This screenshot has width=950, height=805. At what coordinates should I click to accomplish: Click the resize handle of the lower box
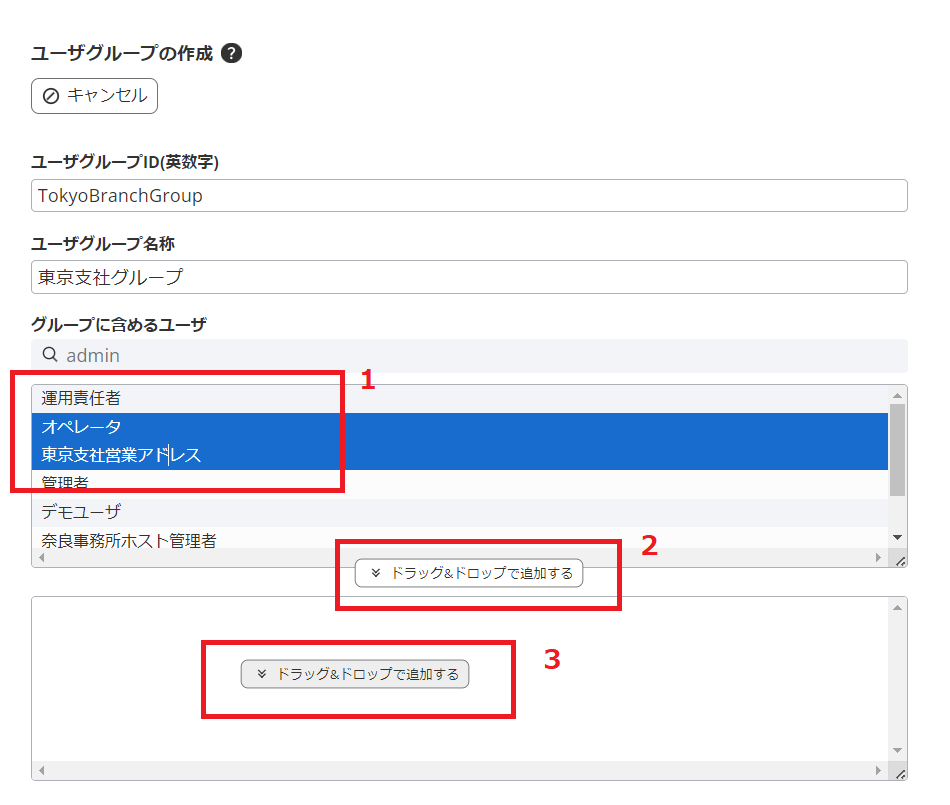pyautogui.click(x=900, y=773)
